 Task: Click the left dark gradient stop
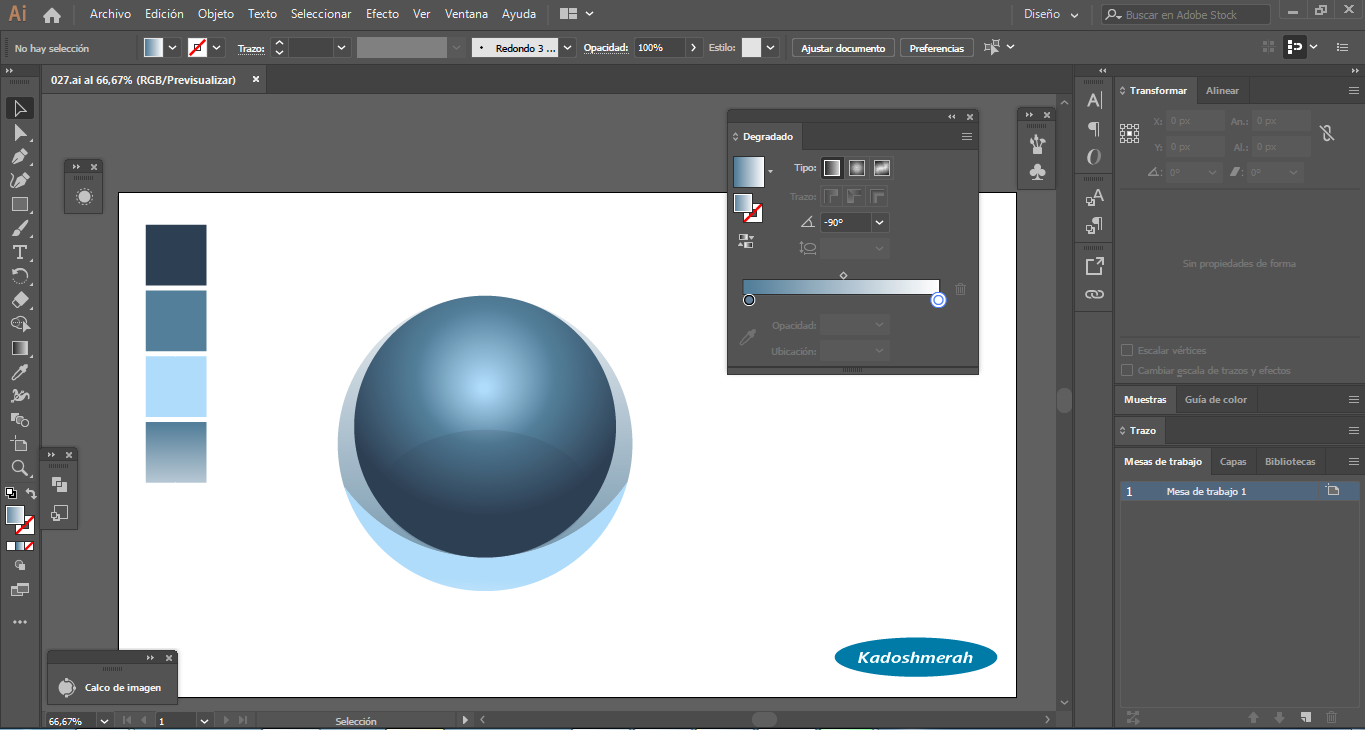coord(749,300)
